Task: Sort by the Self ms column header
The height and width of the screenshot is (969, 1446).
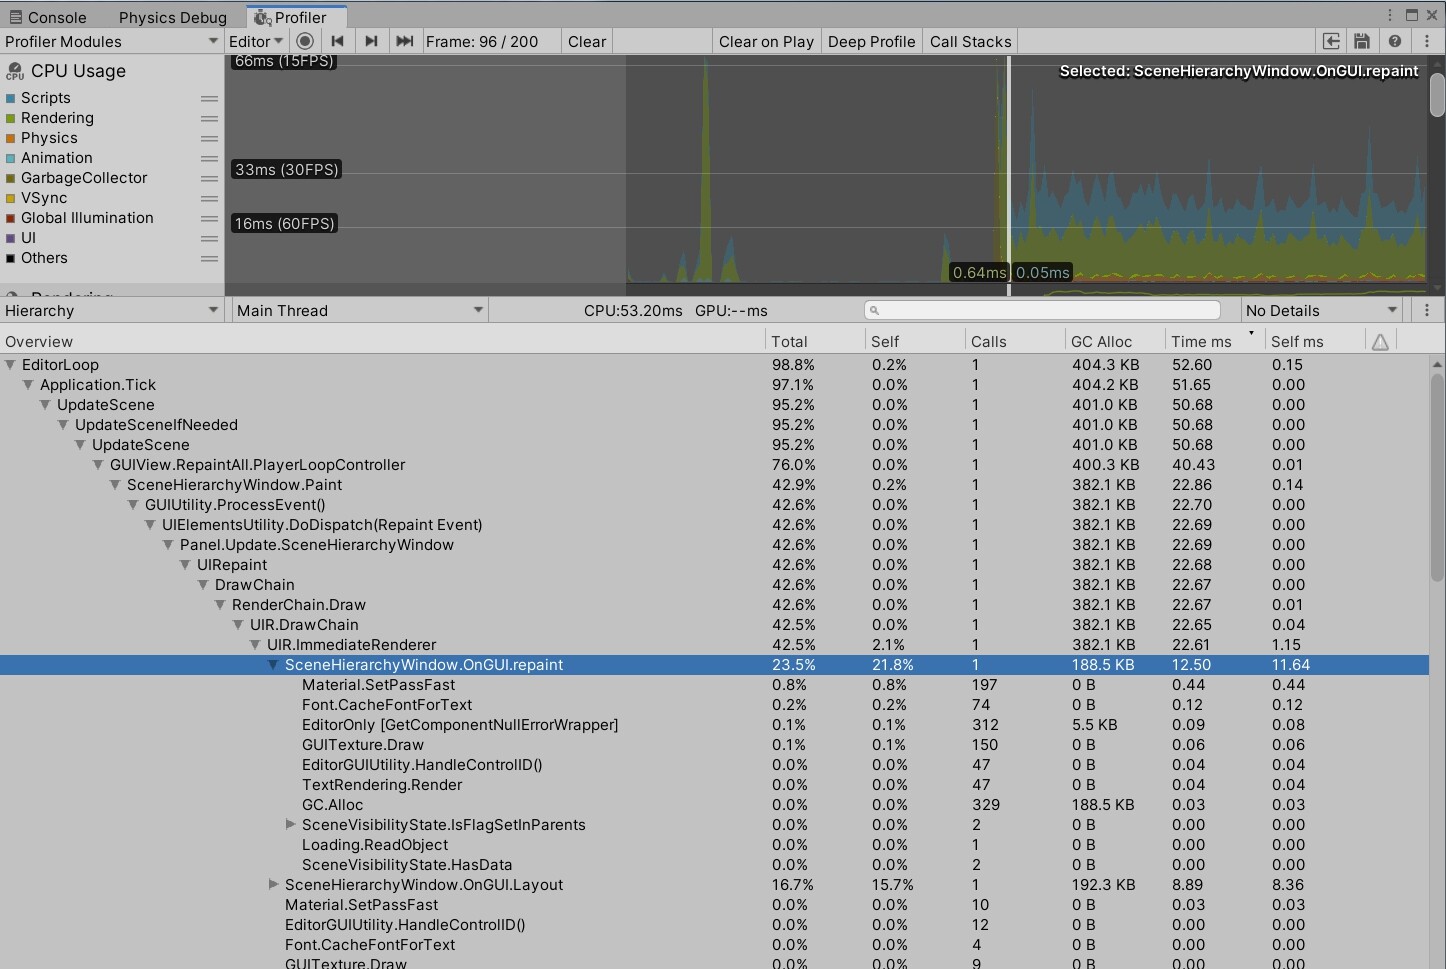Action: (1315, 341)
